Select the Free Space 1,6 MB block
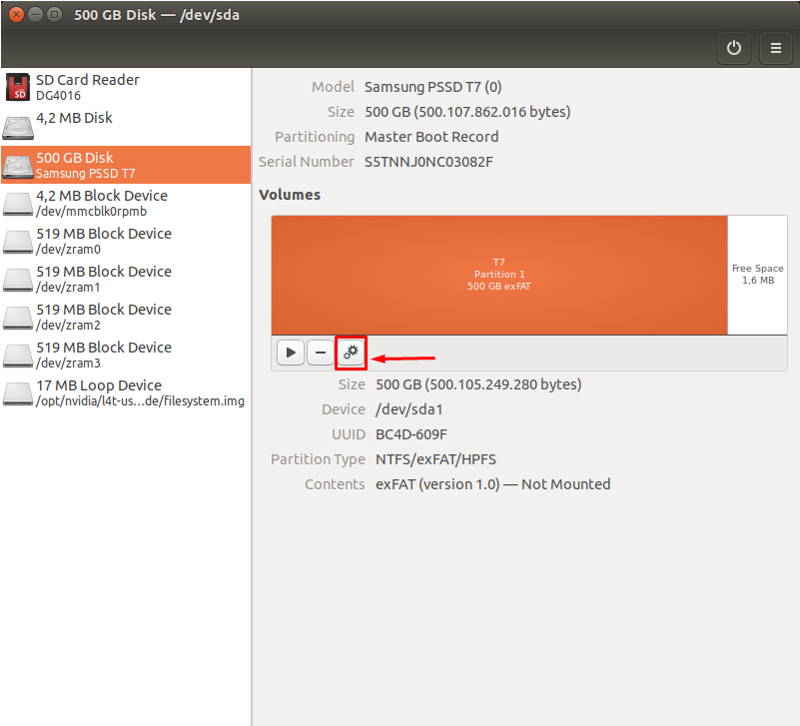Screen dimensions: 800x726 point(758,275)
